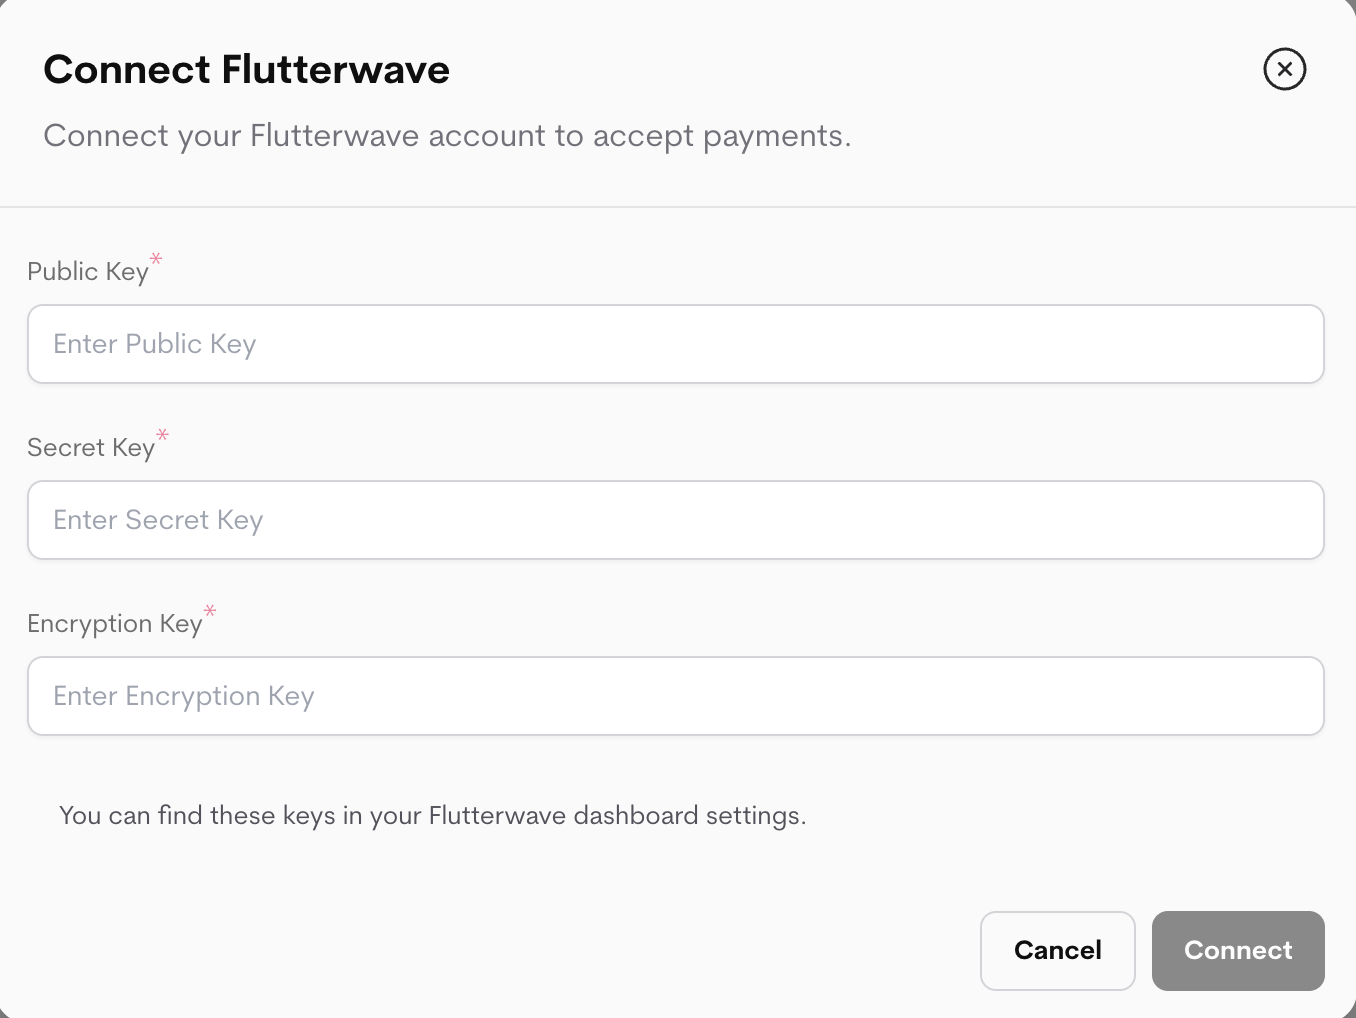Click the required asterisk beside Secret Key
This screenshot has height=1018, width=1356.
pos(162,436)
